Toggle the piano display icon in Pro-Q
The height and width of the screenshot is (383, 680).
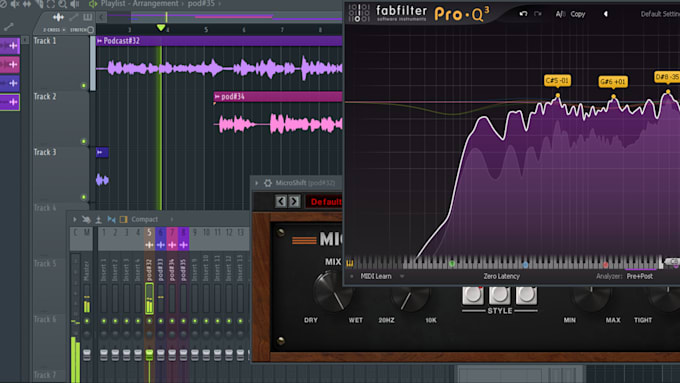[x=350, y=263]
